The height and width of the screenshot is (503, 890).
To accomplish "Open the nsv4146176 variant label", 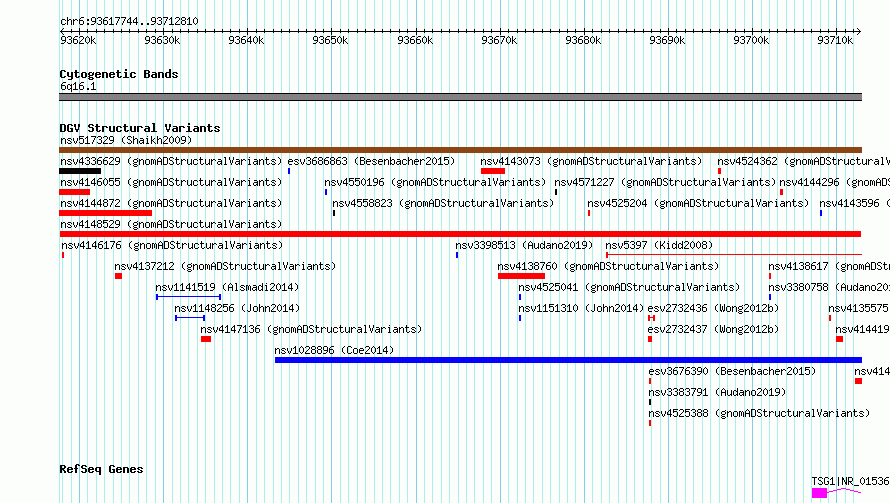I will point(172,245).
